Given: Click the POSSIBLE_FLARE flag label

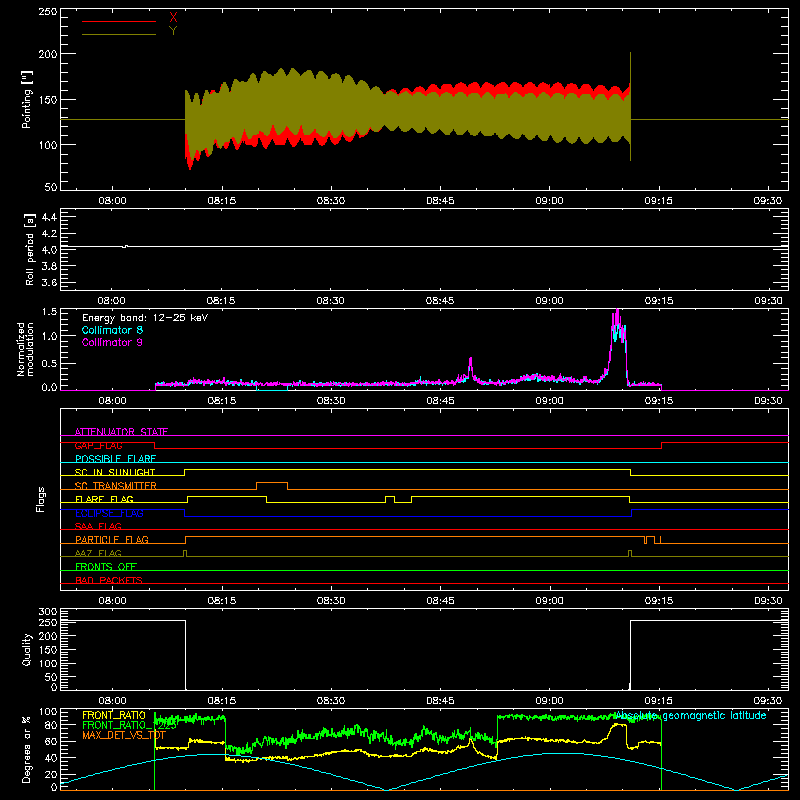Looking at the screenshot, I should click(x=115, y=459).
